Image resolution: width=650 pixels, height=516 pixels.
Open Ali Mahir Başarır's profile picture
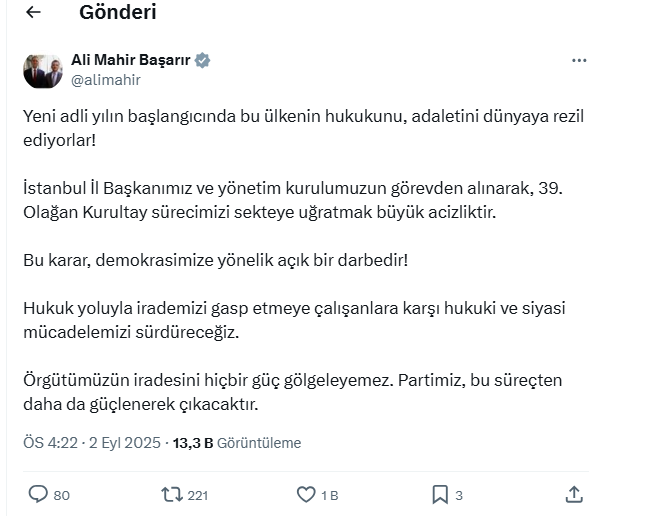pos(43,71)
